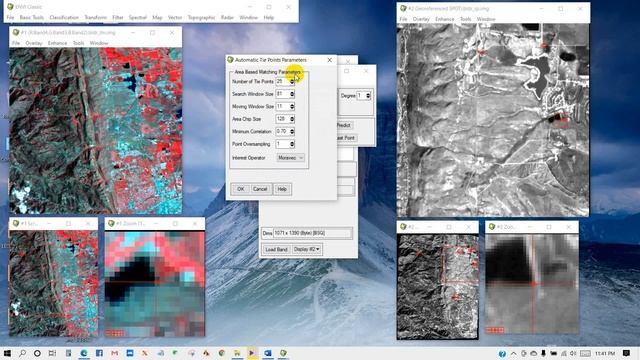Open OneDrive cloud tray icon
The width and height of the screenshot is (640, 360).
534,353
